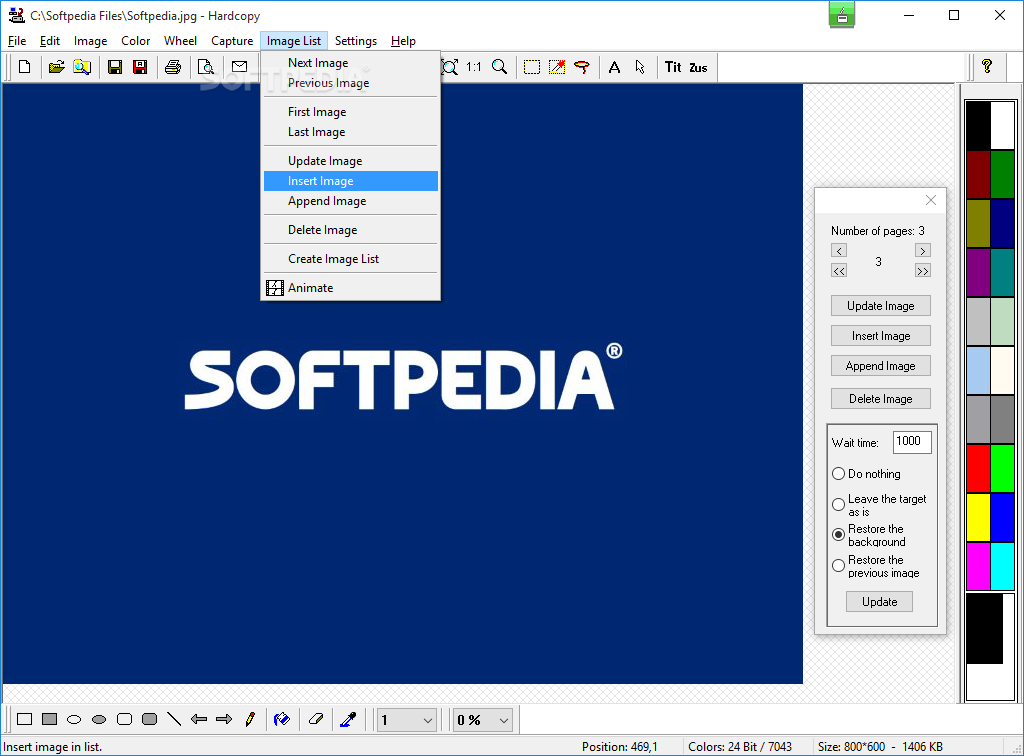Open the Capture menu
This screenshot has height=756, width=1024.
(232, 40)
